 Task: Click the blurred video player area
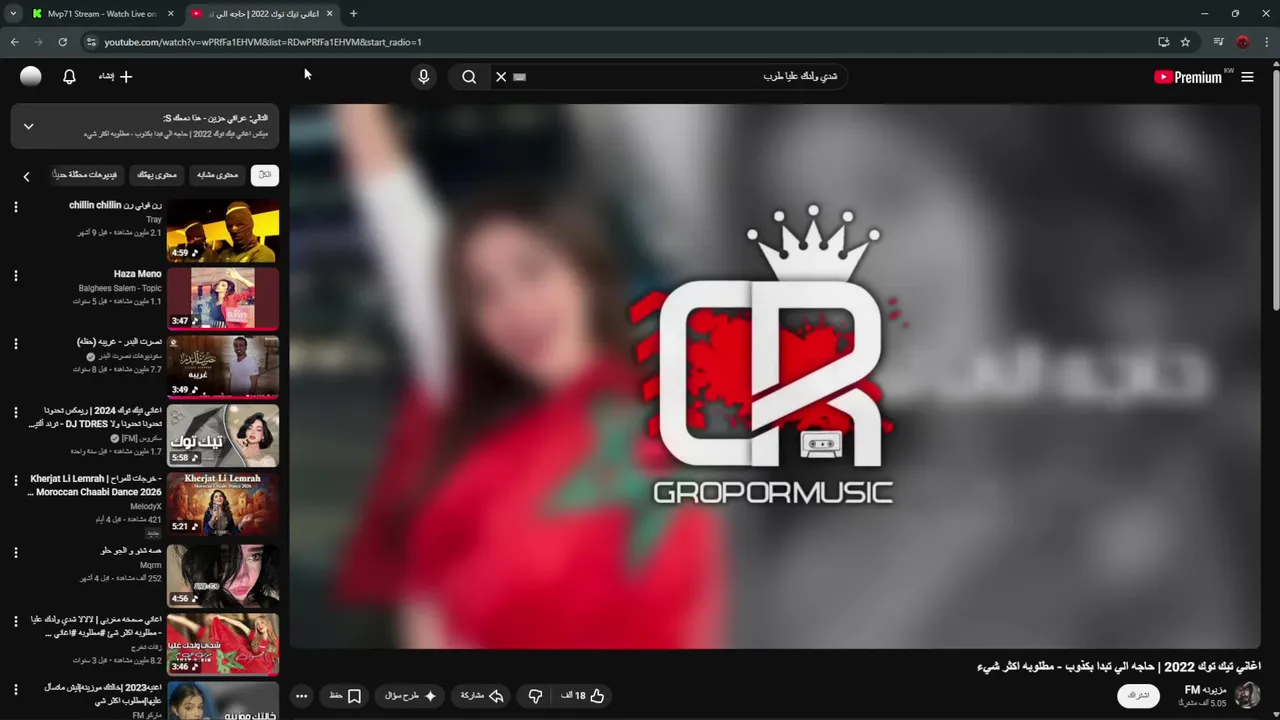[775, 375]
